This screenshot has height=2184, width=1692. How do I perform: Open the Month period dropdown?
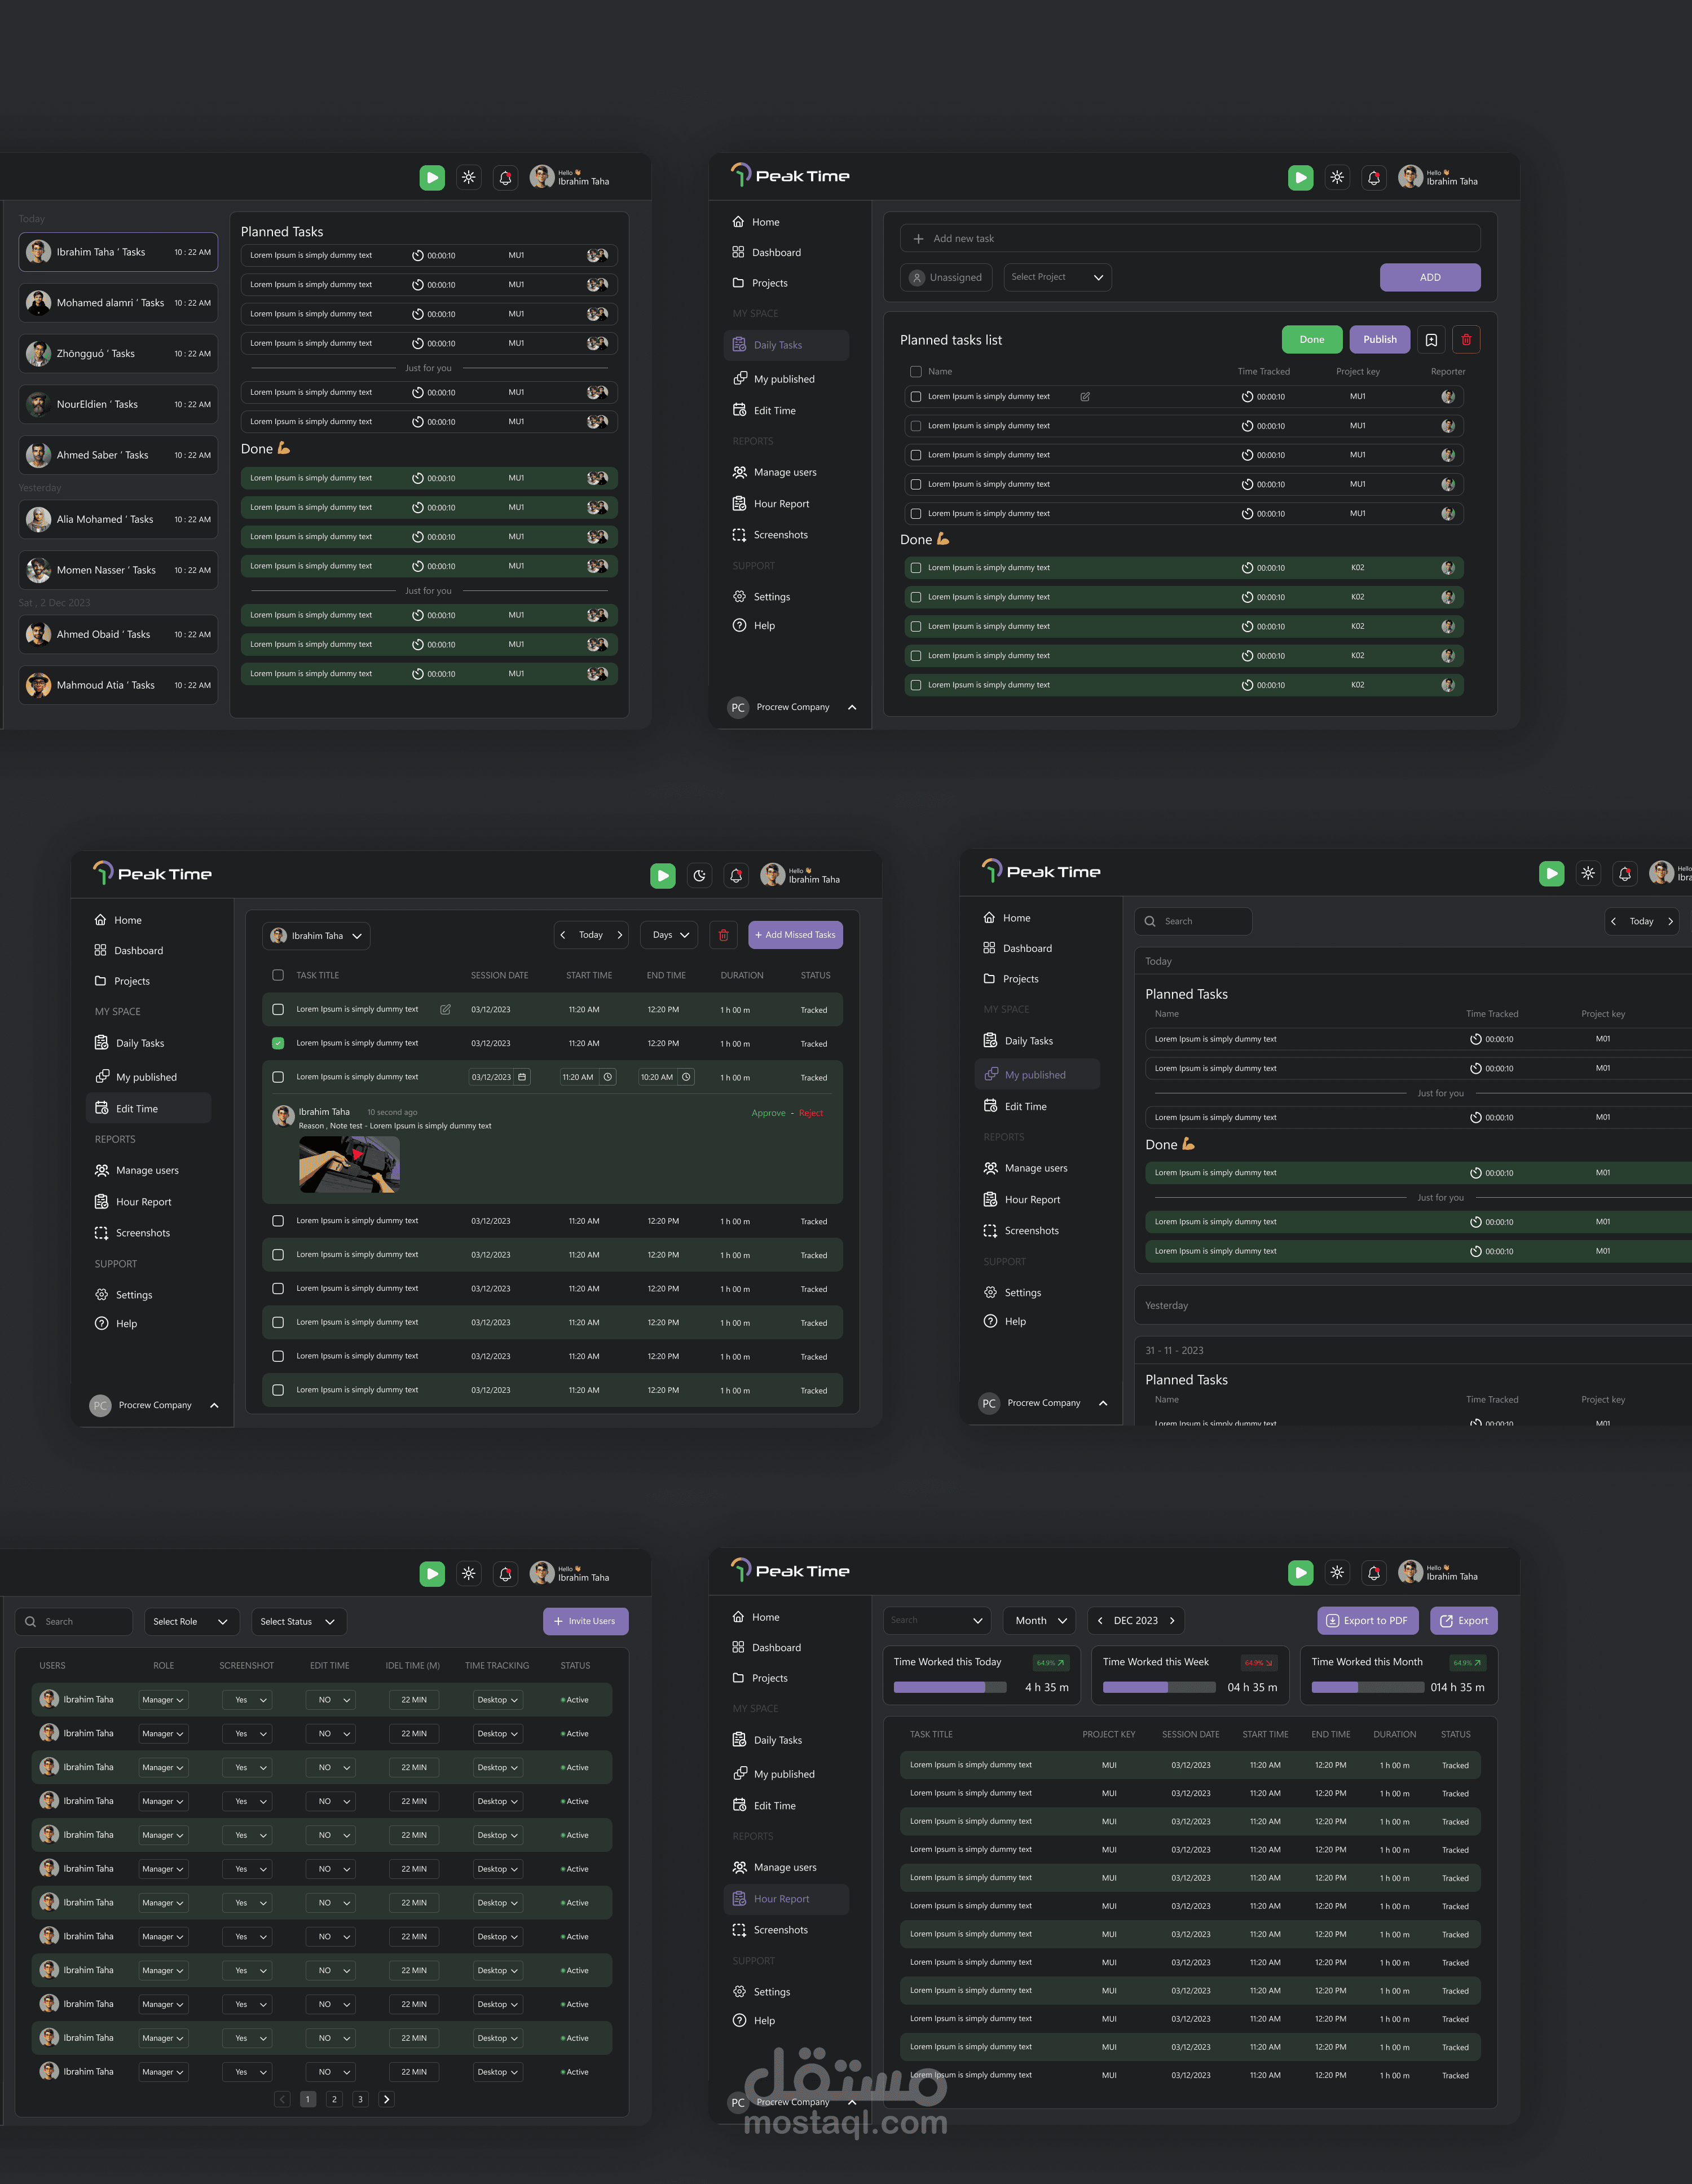(x=1040, y=1620)
